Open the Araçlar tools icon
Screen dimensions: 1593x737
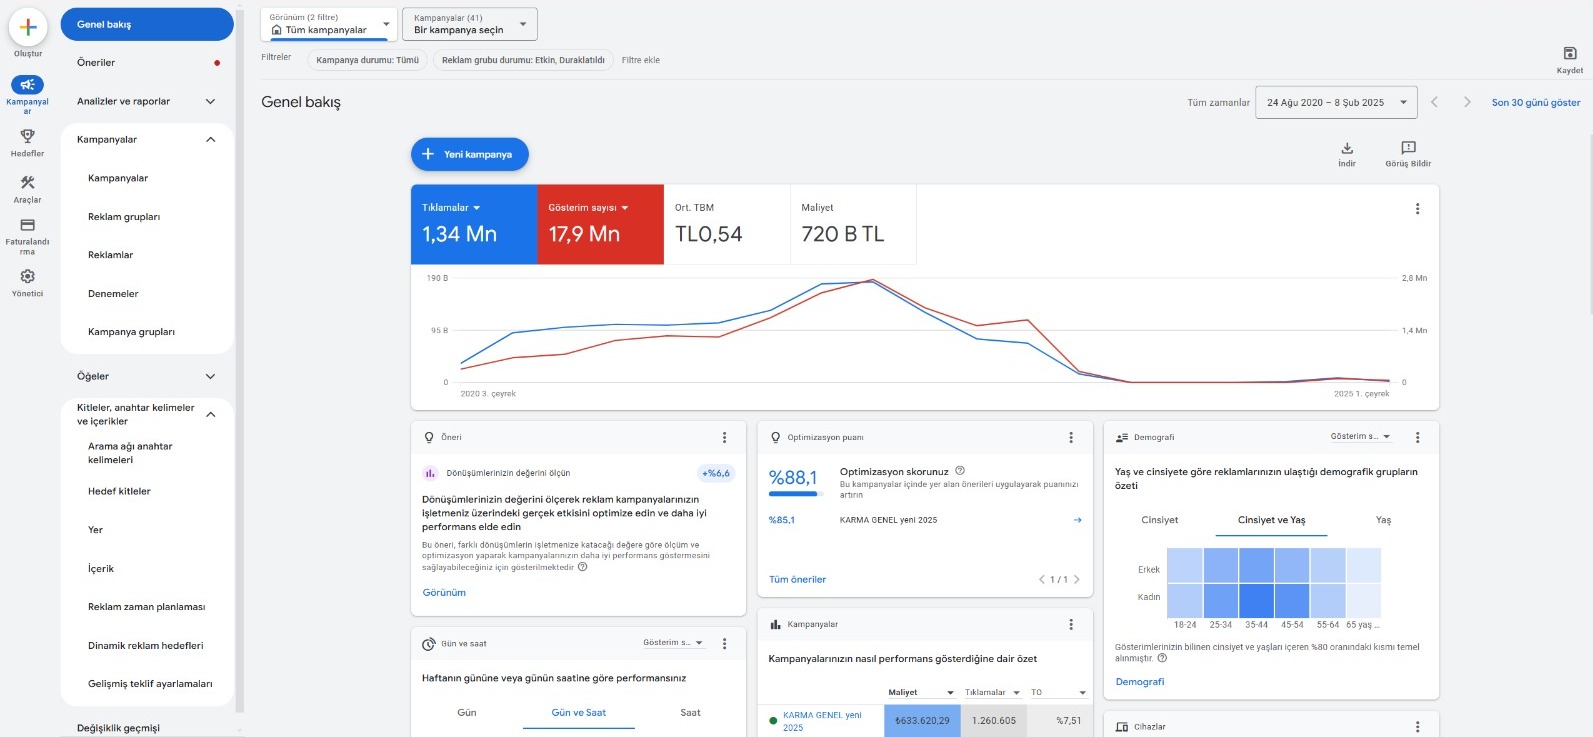tap(28, 182)
